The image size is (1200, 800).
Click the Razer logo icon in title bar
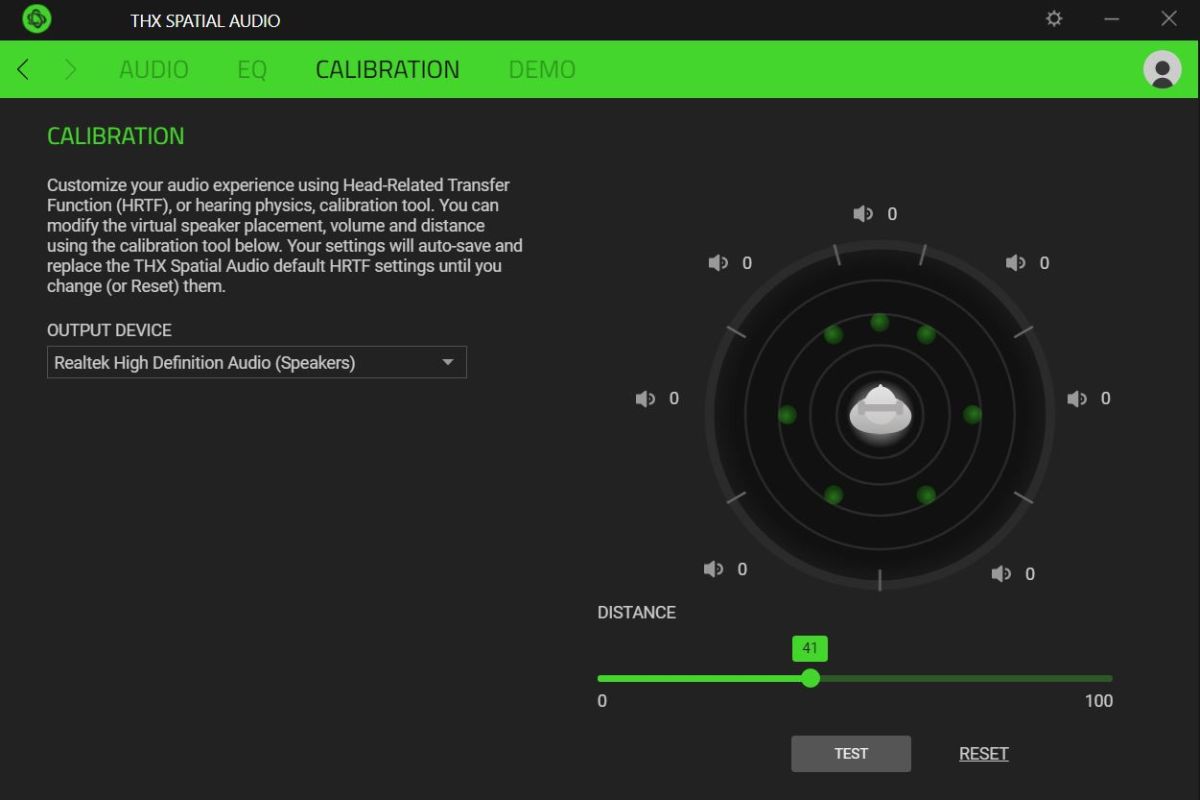pos(36,19)
